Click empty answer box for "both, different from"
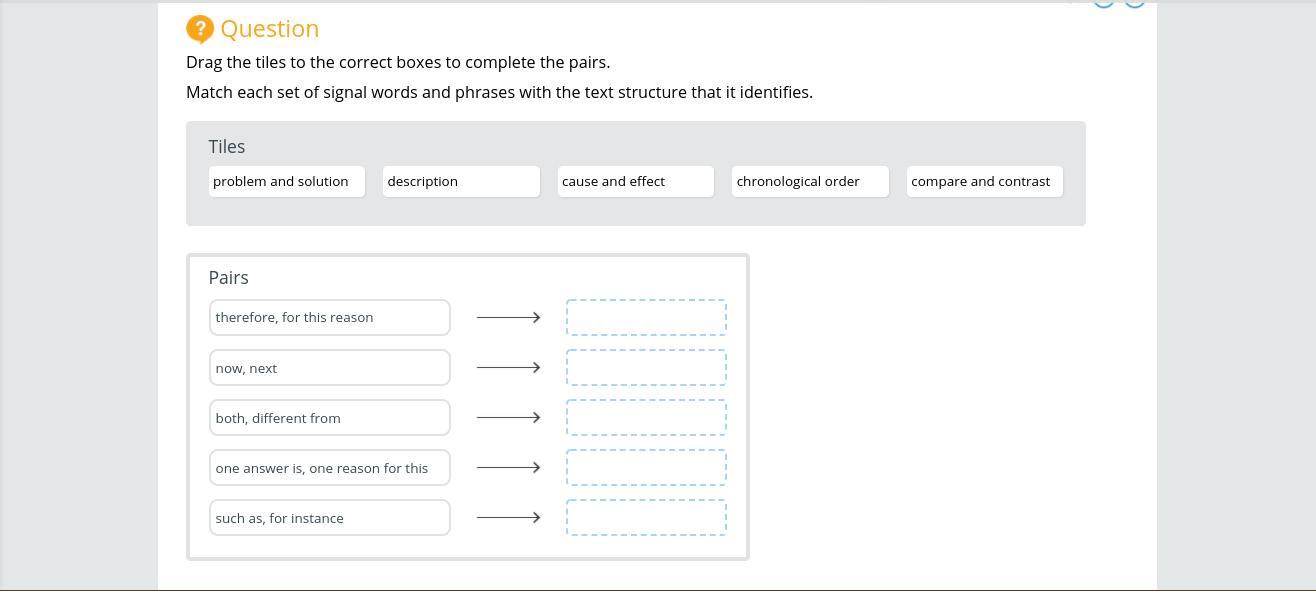The width and height of the screenshot is (1316, 591). 646,418
